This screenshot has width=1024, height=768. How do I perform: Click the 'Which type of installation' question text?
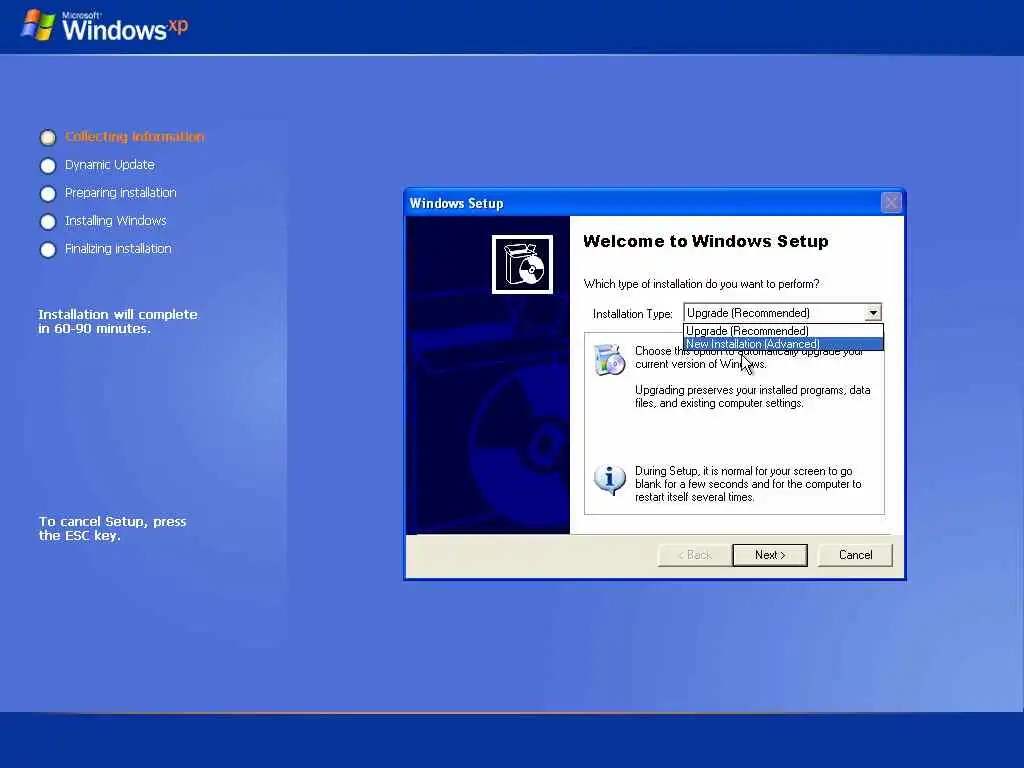(x=701, y=284)
